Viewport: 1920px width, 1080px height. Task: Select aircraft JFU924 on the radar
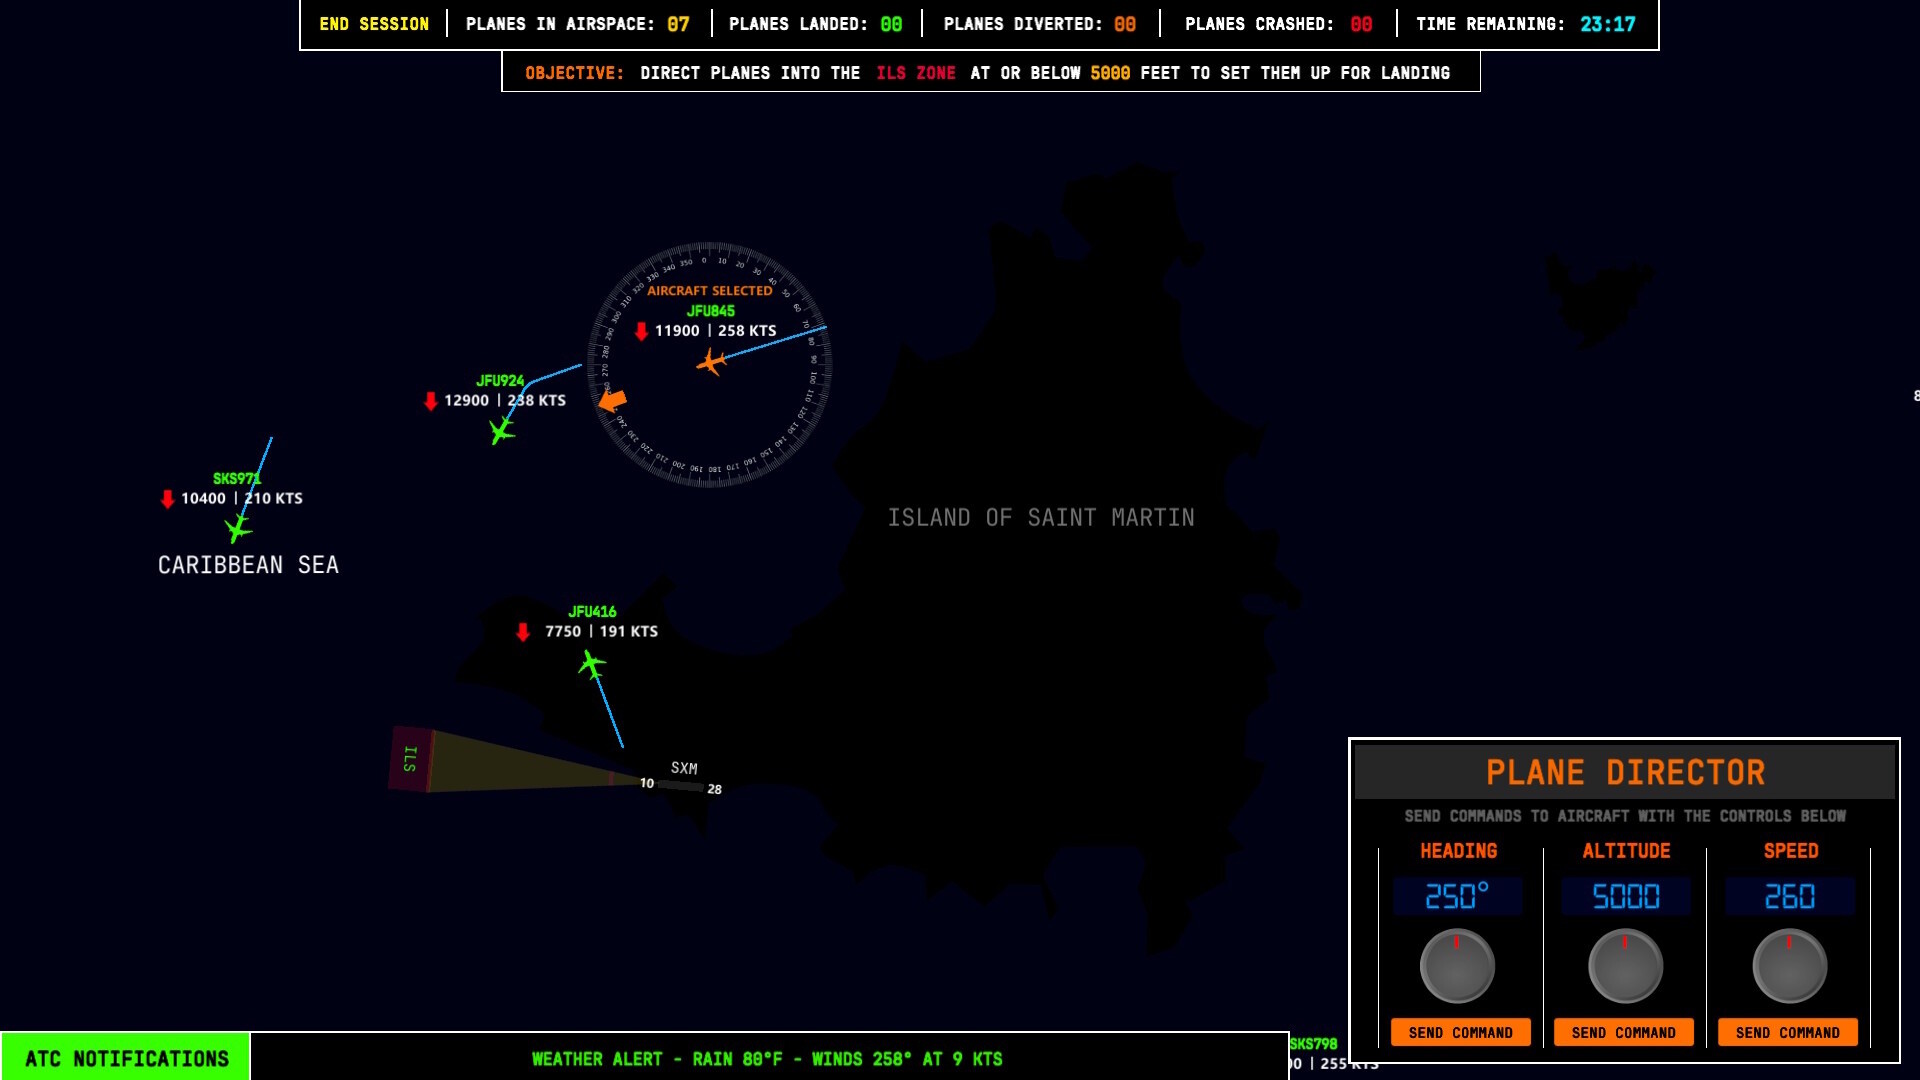[500, 430]
